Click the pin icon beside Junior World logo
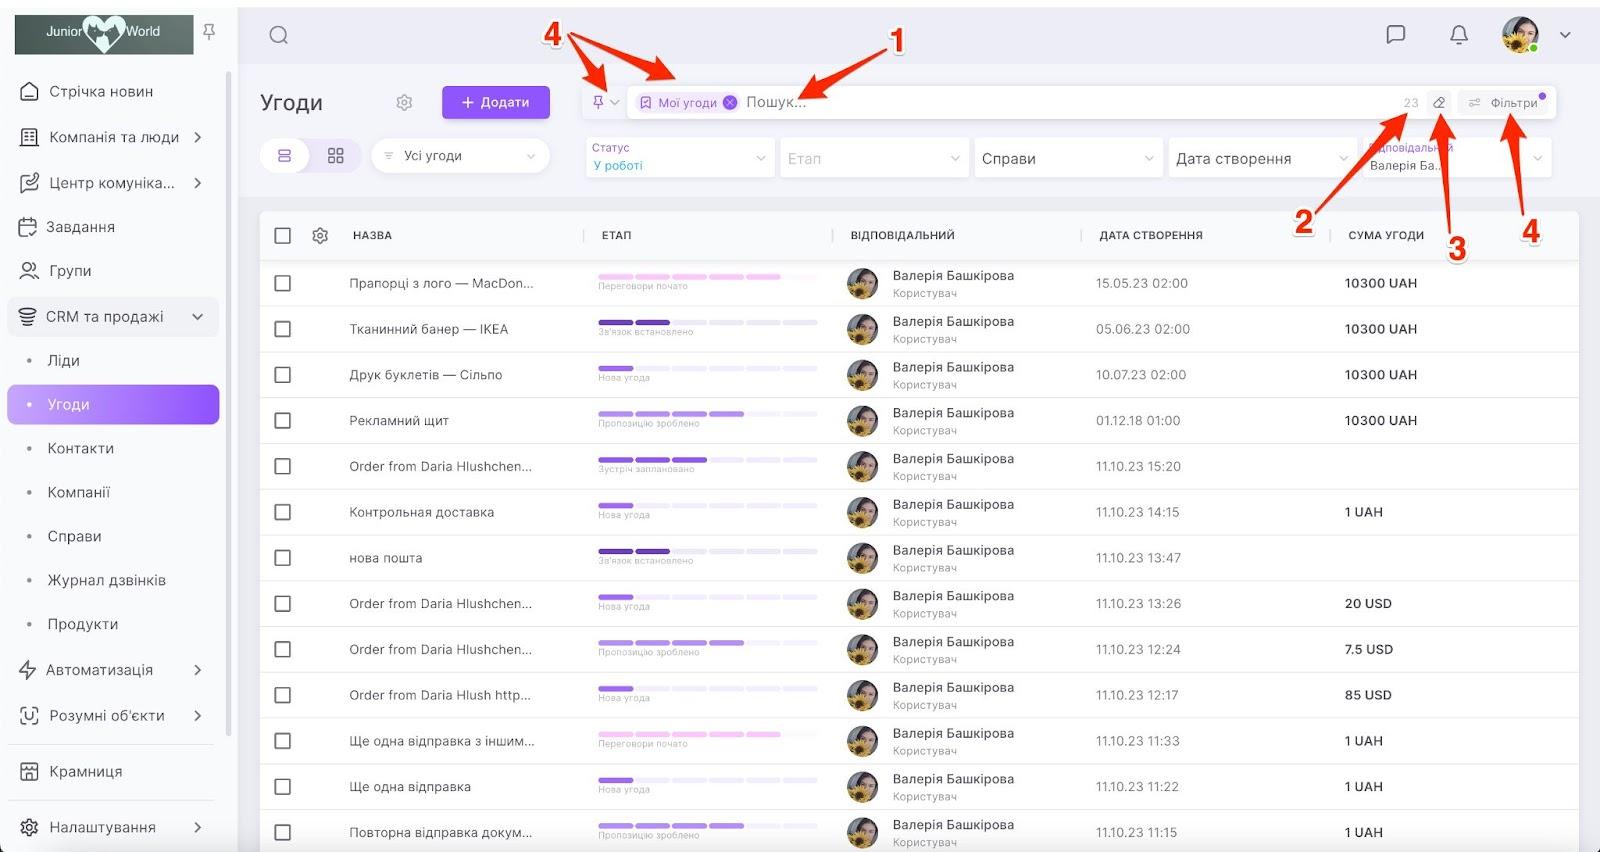 coord(209,32)
